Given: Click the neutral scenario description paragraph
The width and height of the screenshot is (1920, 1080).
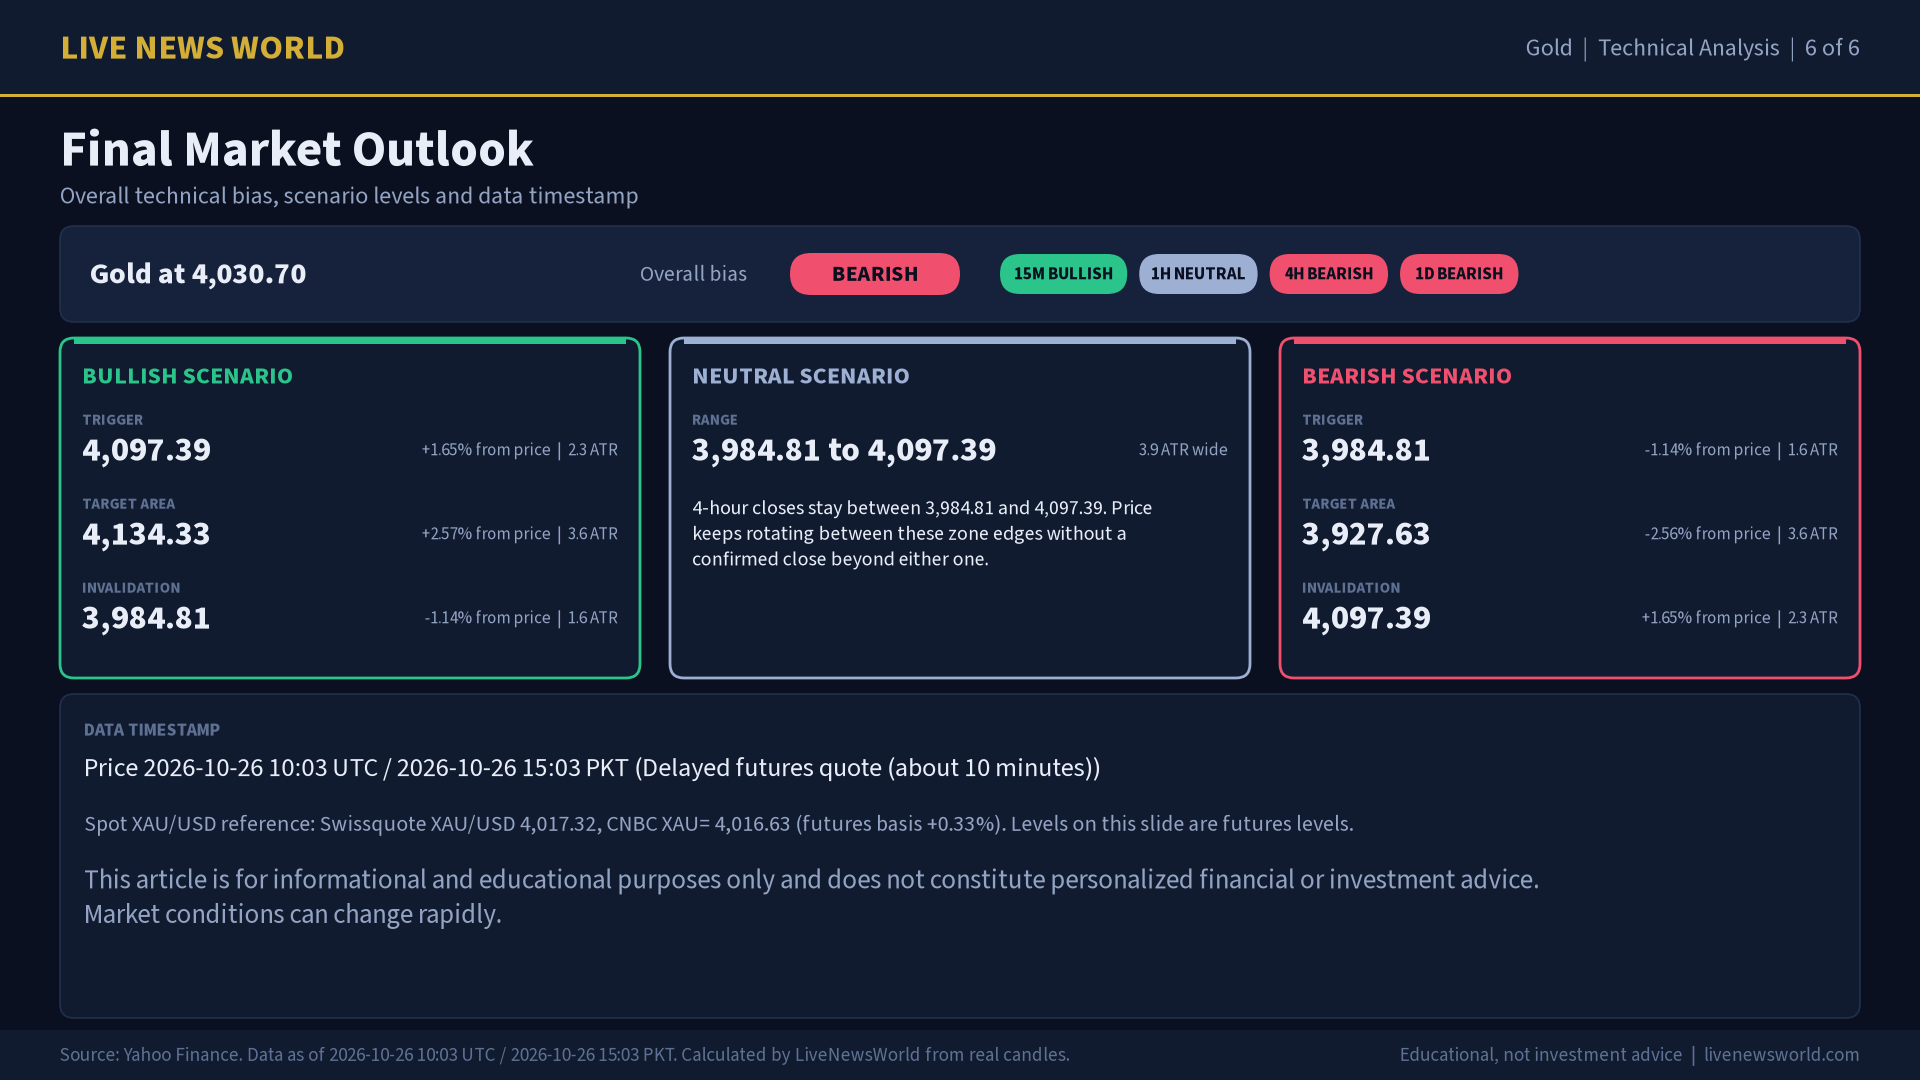Looking at the screenshot, I should 922,533.
